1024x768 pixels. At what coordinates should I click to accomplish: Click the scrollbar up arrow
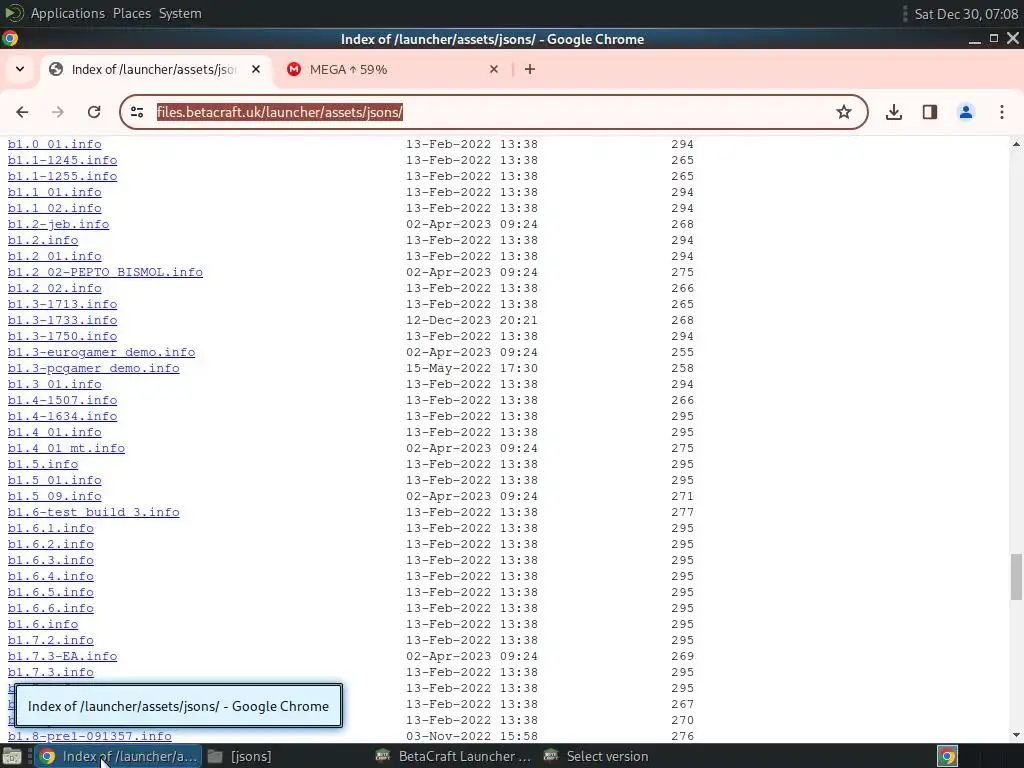pos(1016,144)
